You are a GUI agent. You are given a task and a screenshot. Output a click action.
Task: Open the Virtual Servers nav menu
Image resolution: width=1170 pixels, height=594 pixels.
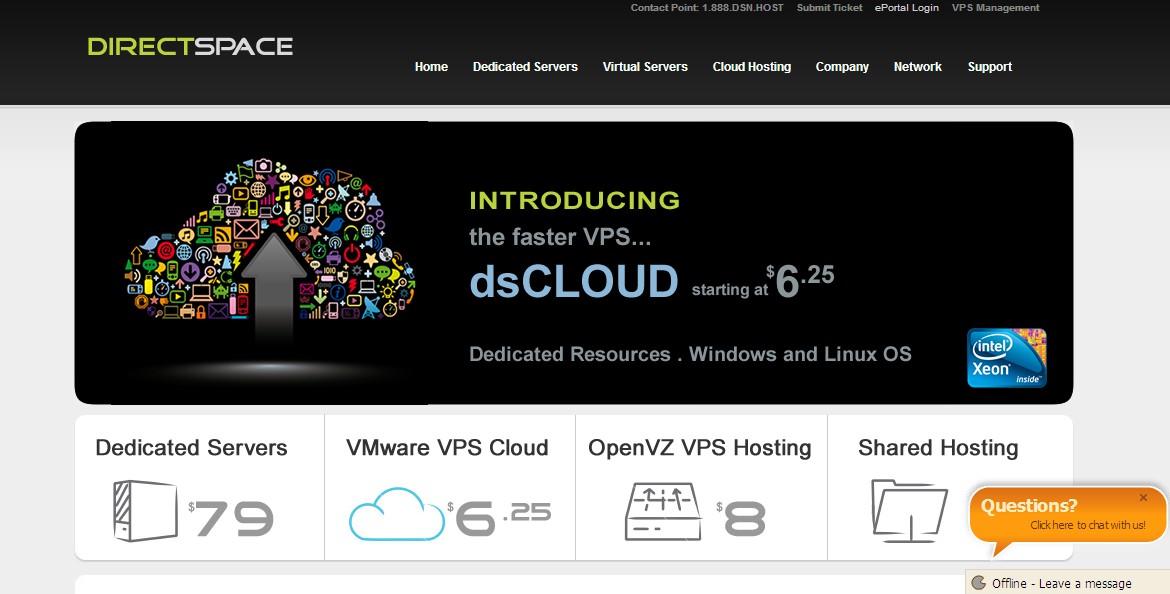click(x=645, y=66)
